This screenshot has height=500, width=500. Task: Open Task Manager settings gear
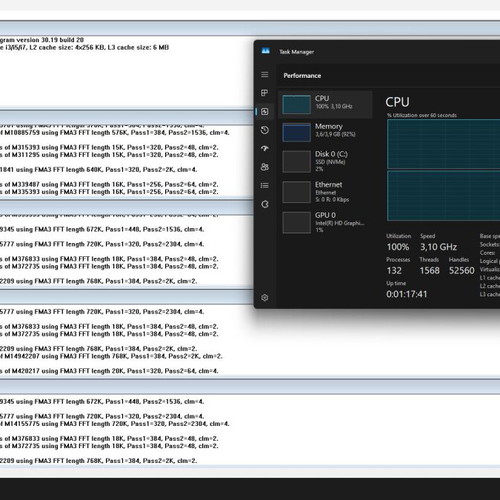(x=265, y=298)
